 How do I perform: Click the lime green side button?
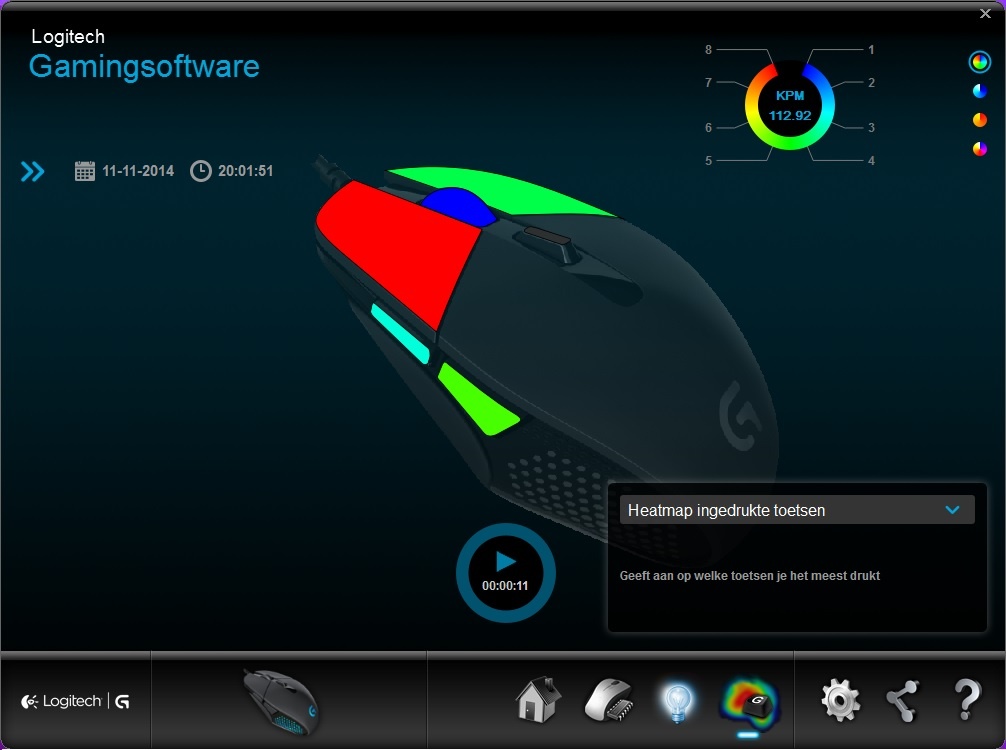(477, 399)
